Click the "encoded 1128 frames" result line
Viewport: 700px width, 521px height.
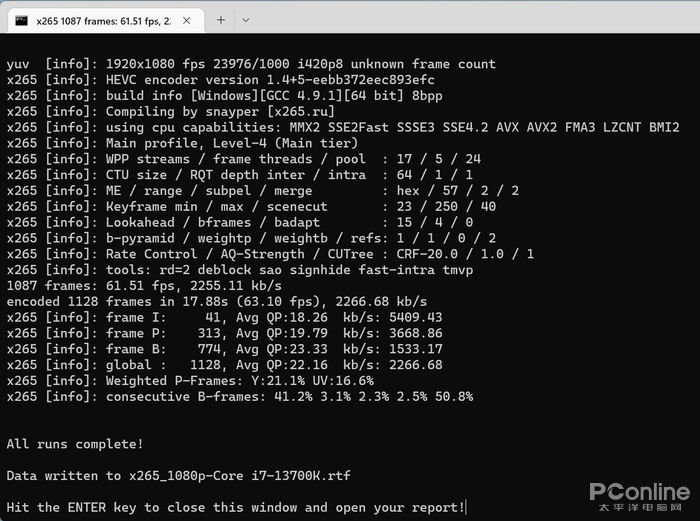(x=217, y=301)
